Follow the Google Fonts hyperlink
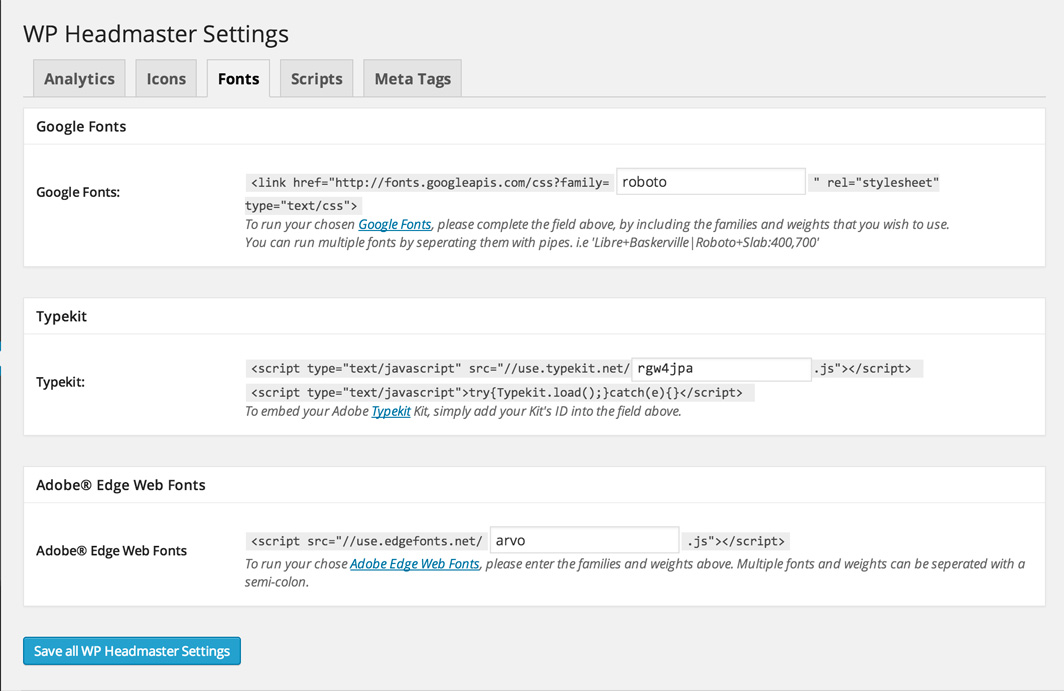This screenshot has width=1064, height=691. 394,225
